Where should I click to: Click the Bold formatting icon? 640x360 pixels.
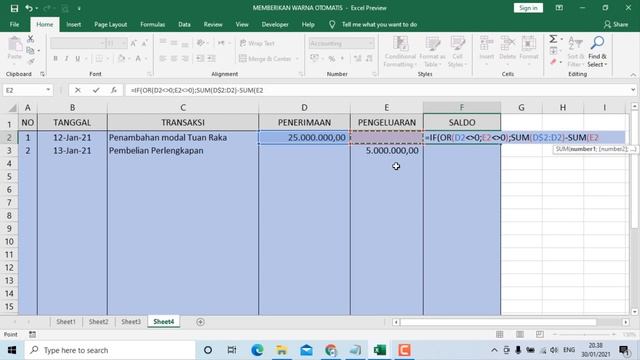pyautogui.click(x=56, y=59)
